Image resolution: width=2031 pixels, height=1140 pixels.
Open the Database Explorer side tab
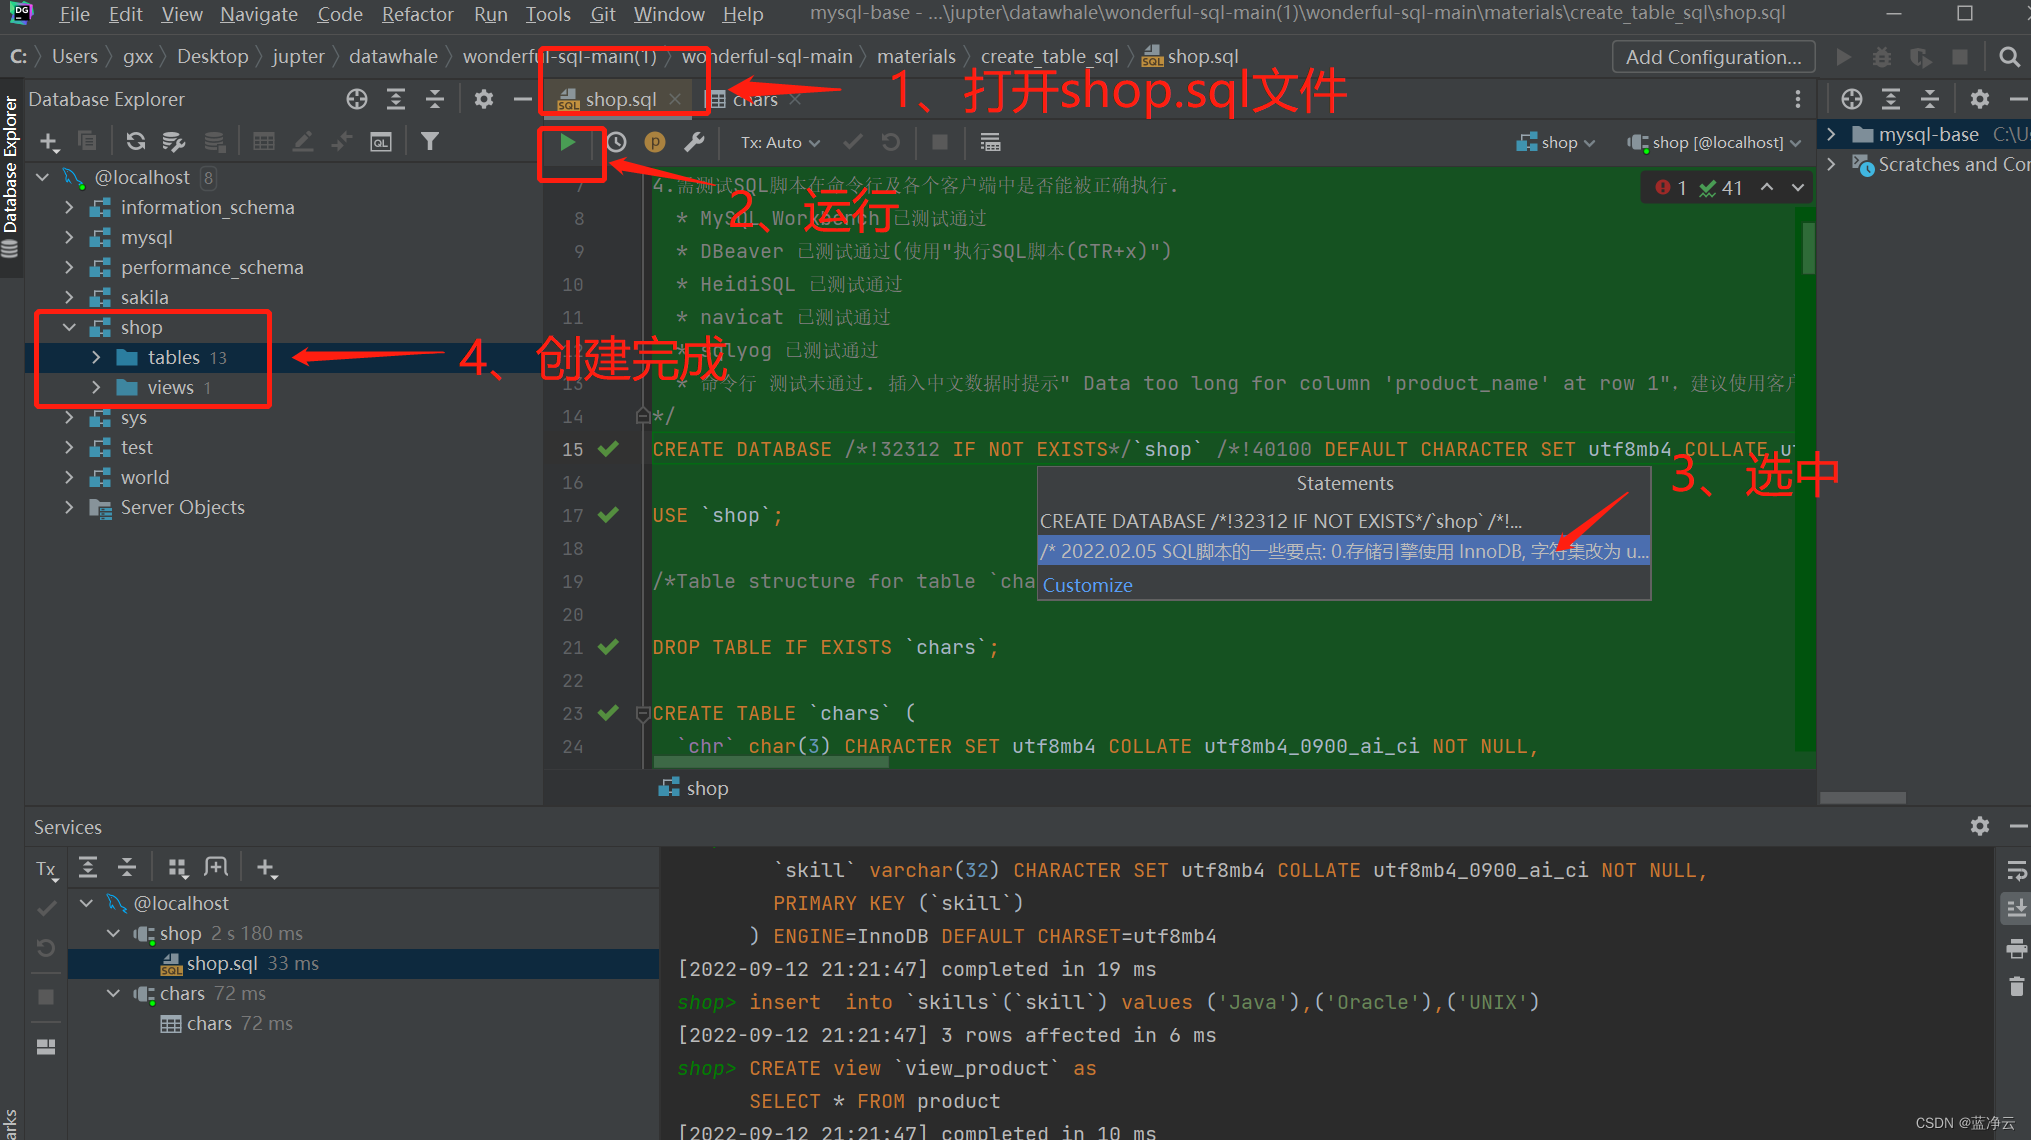point(11,175)
